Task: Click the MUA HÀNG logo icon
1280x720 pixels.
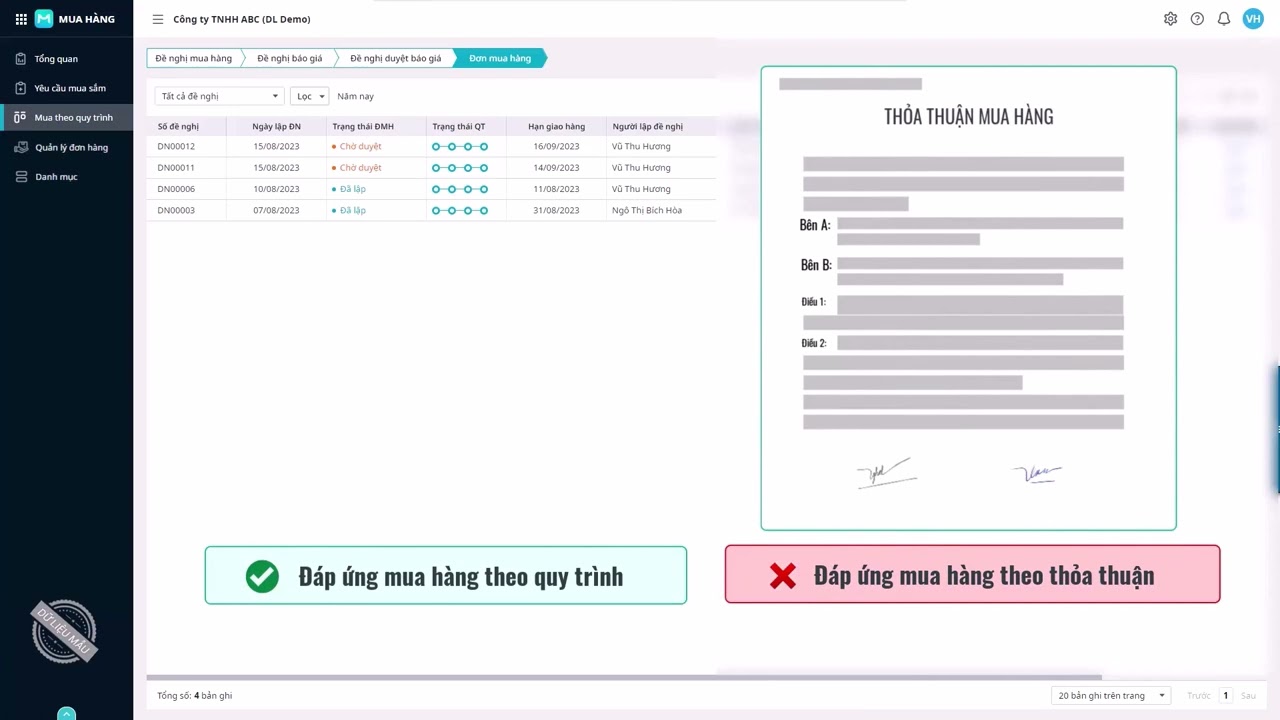Action: click(44, 19)
